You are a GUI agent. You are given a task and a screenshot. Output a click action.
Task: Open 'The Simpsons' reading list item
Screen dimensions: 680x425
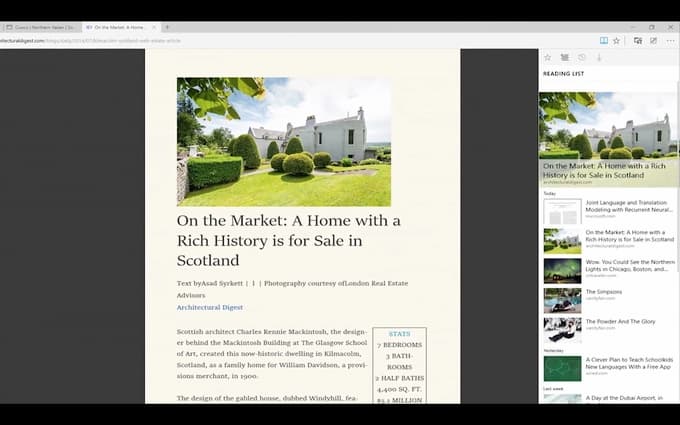(x=609, y=299)
